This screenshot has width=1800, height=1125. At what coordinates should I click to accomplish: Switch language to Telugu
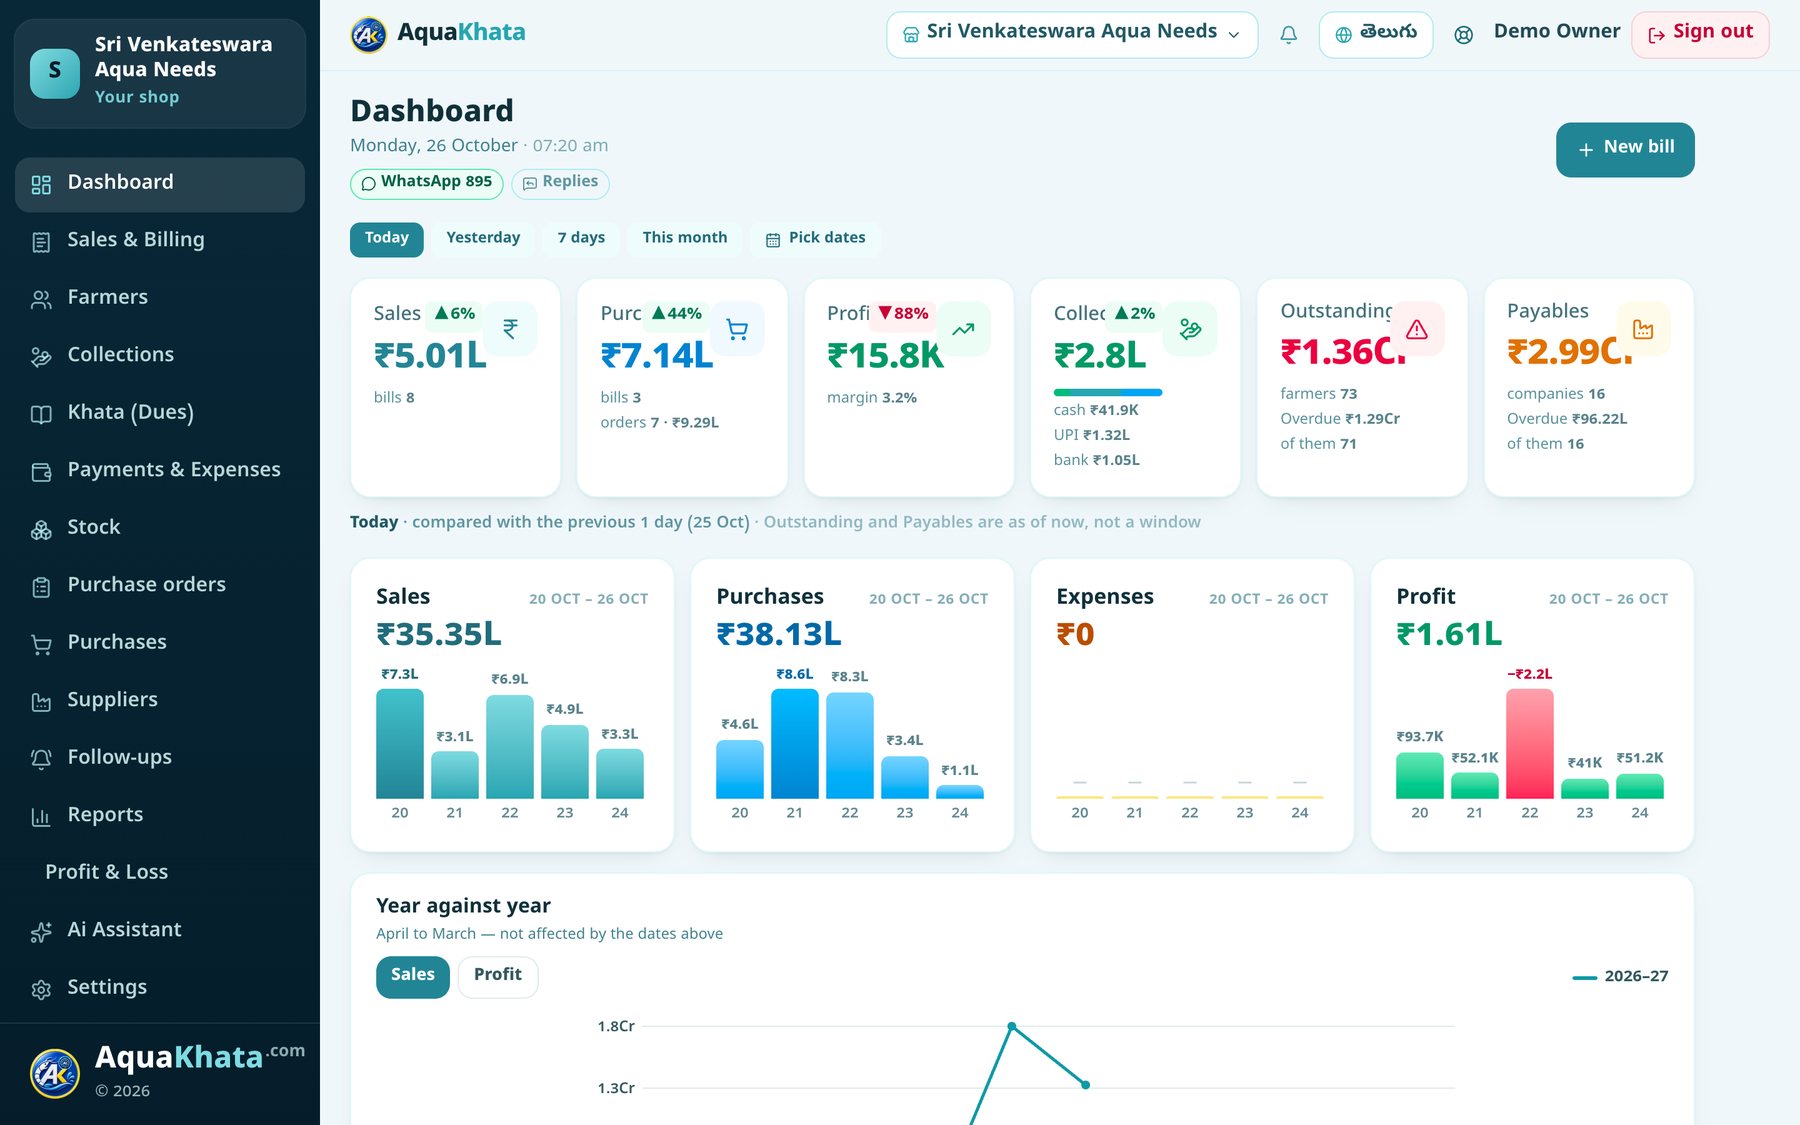pyautogui.click(x=1376, y=35)
